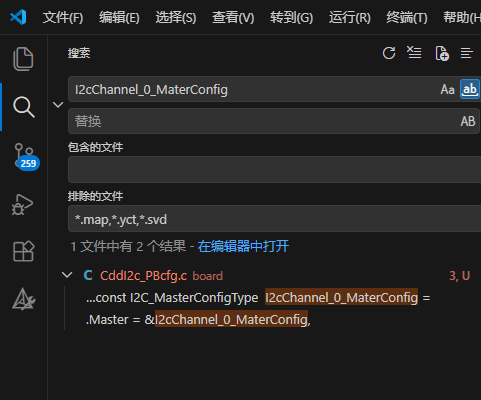Refresh the search results

point(389,53)
